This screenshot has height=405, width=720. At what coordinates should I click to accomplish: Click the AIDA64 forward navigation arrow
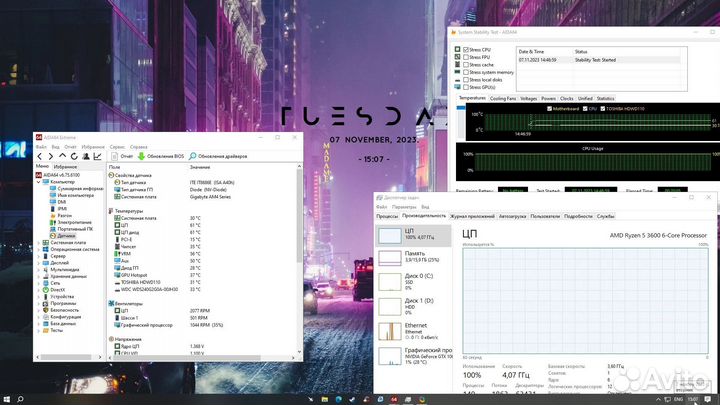(x=51, y=157)
